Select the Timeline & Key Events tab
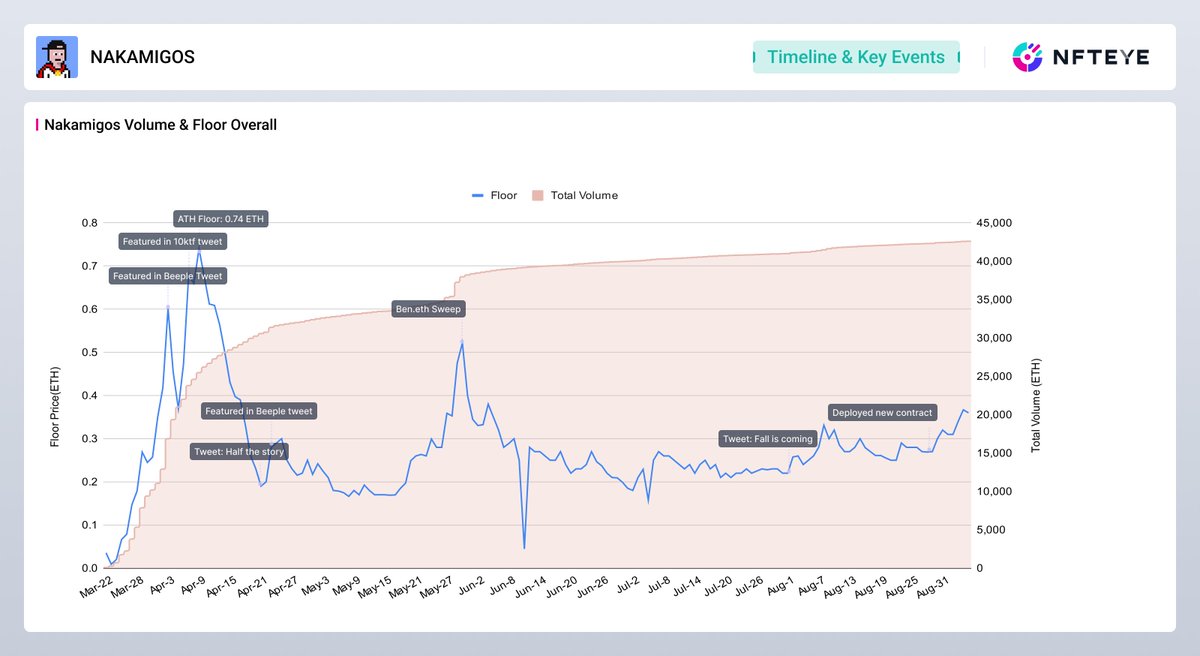Viewport: 1200px width, 656px height. click(x=856, y=57)
